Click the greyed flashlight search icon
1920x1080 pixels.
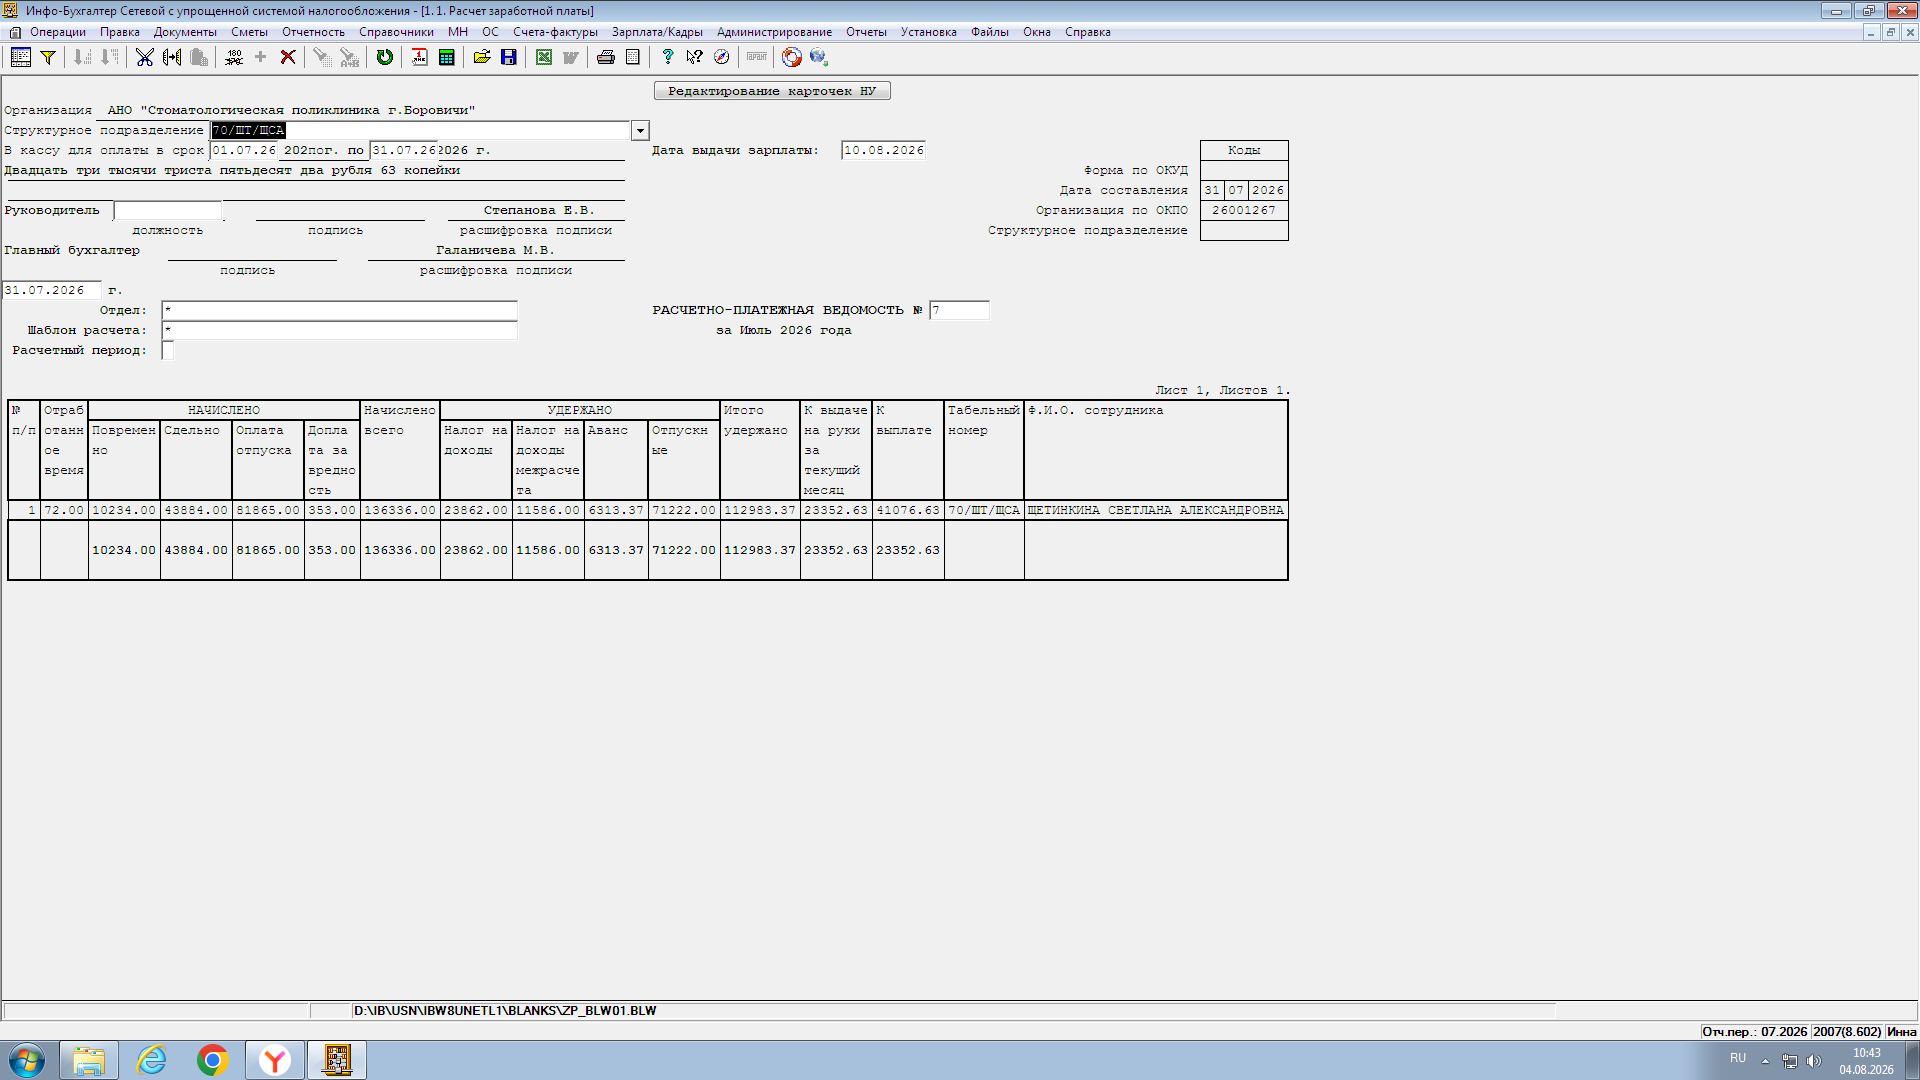tap(322, 57)
